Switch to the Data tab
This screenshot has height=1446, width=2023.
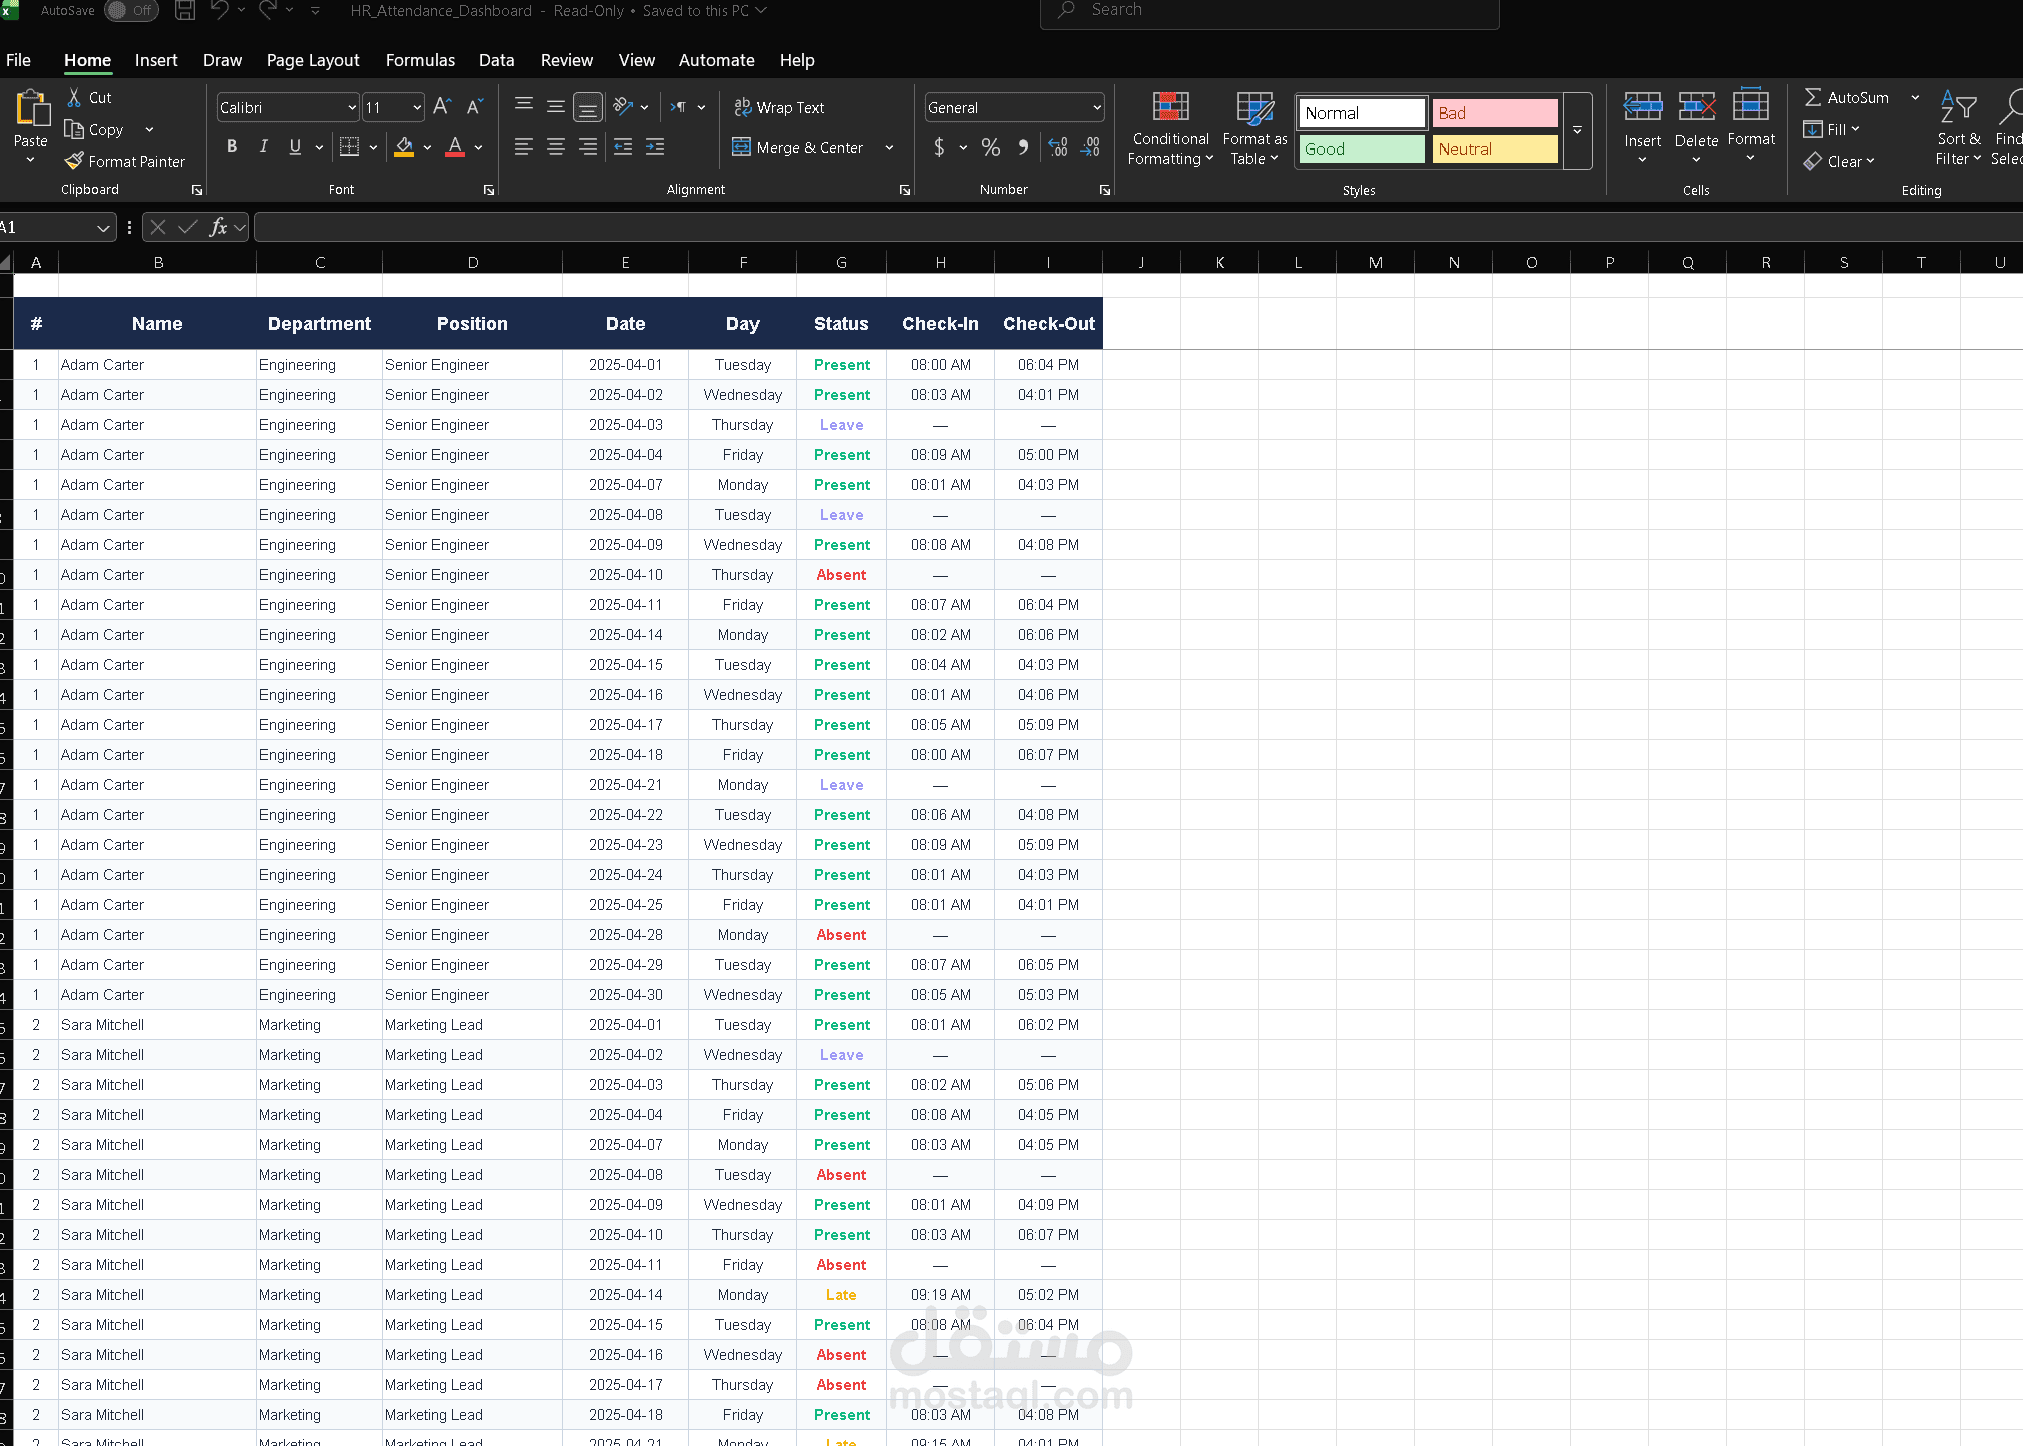pyautogui.click(x=496, y=60)
